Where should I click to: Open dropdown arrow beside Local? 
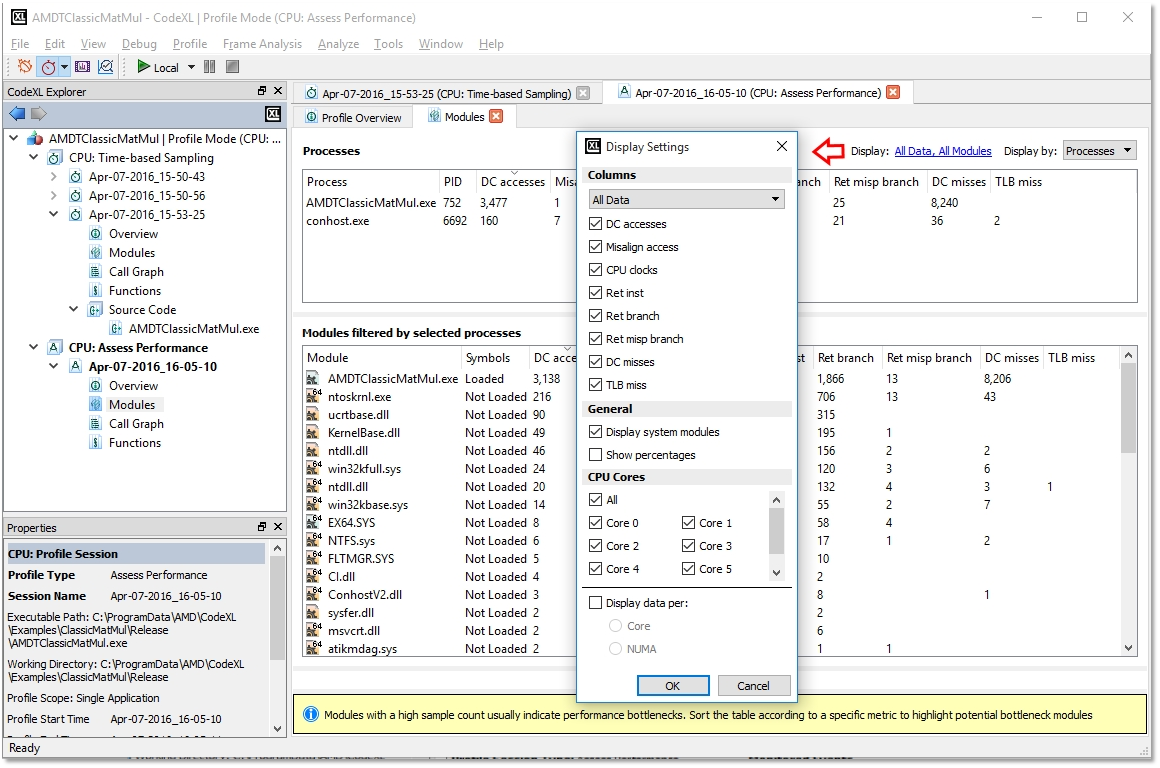point(191,67)
